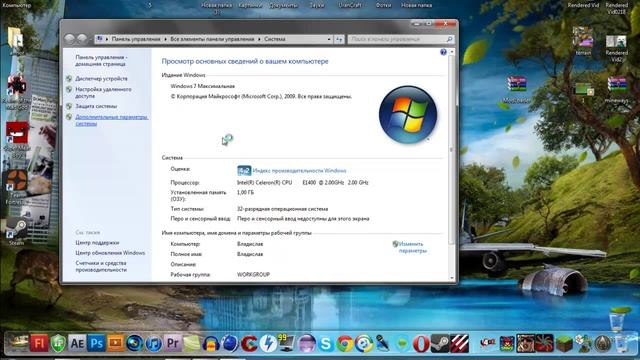Screen dimensions: 640x360
Task: Open terrain file on desktop
Action: [x=583, y=41]
